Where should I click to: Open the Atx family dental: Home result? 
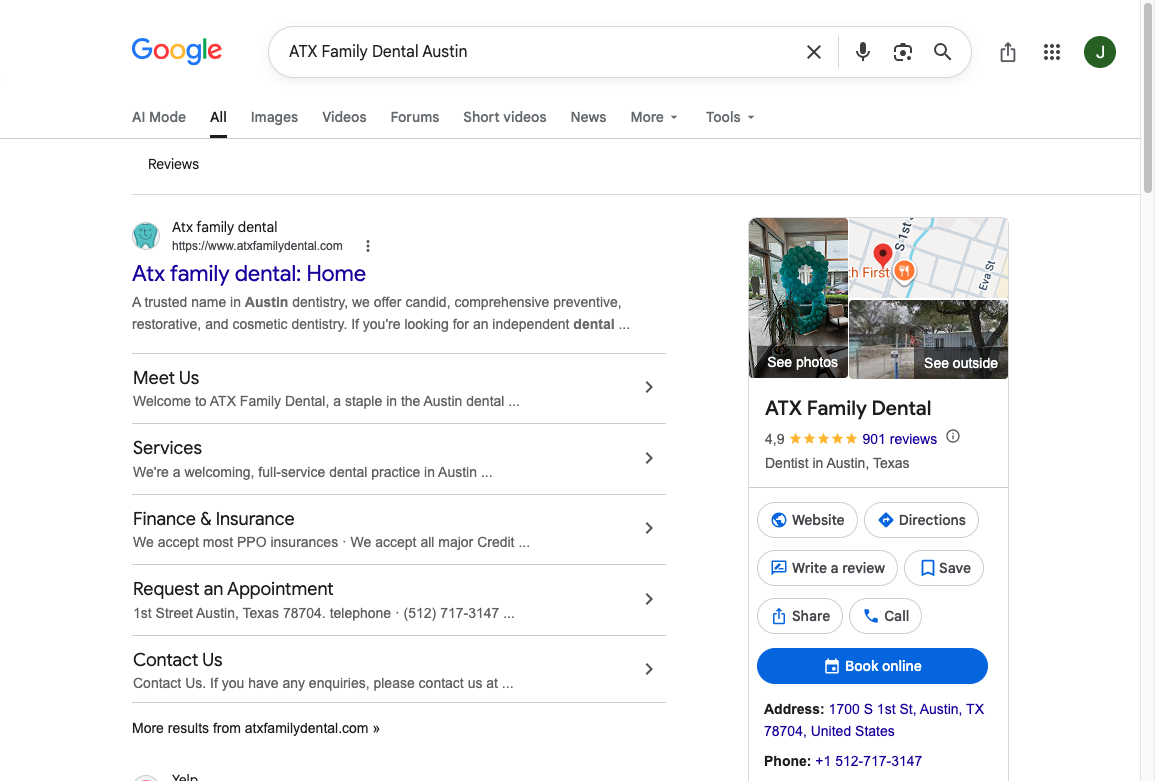tap(249, 273)
